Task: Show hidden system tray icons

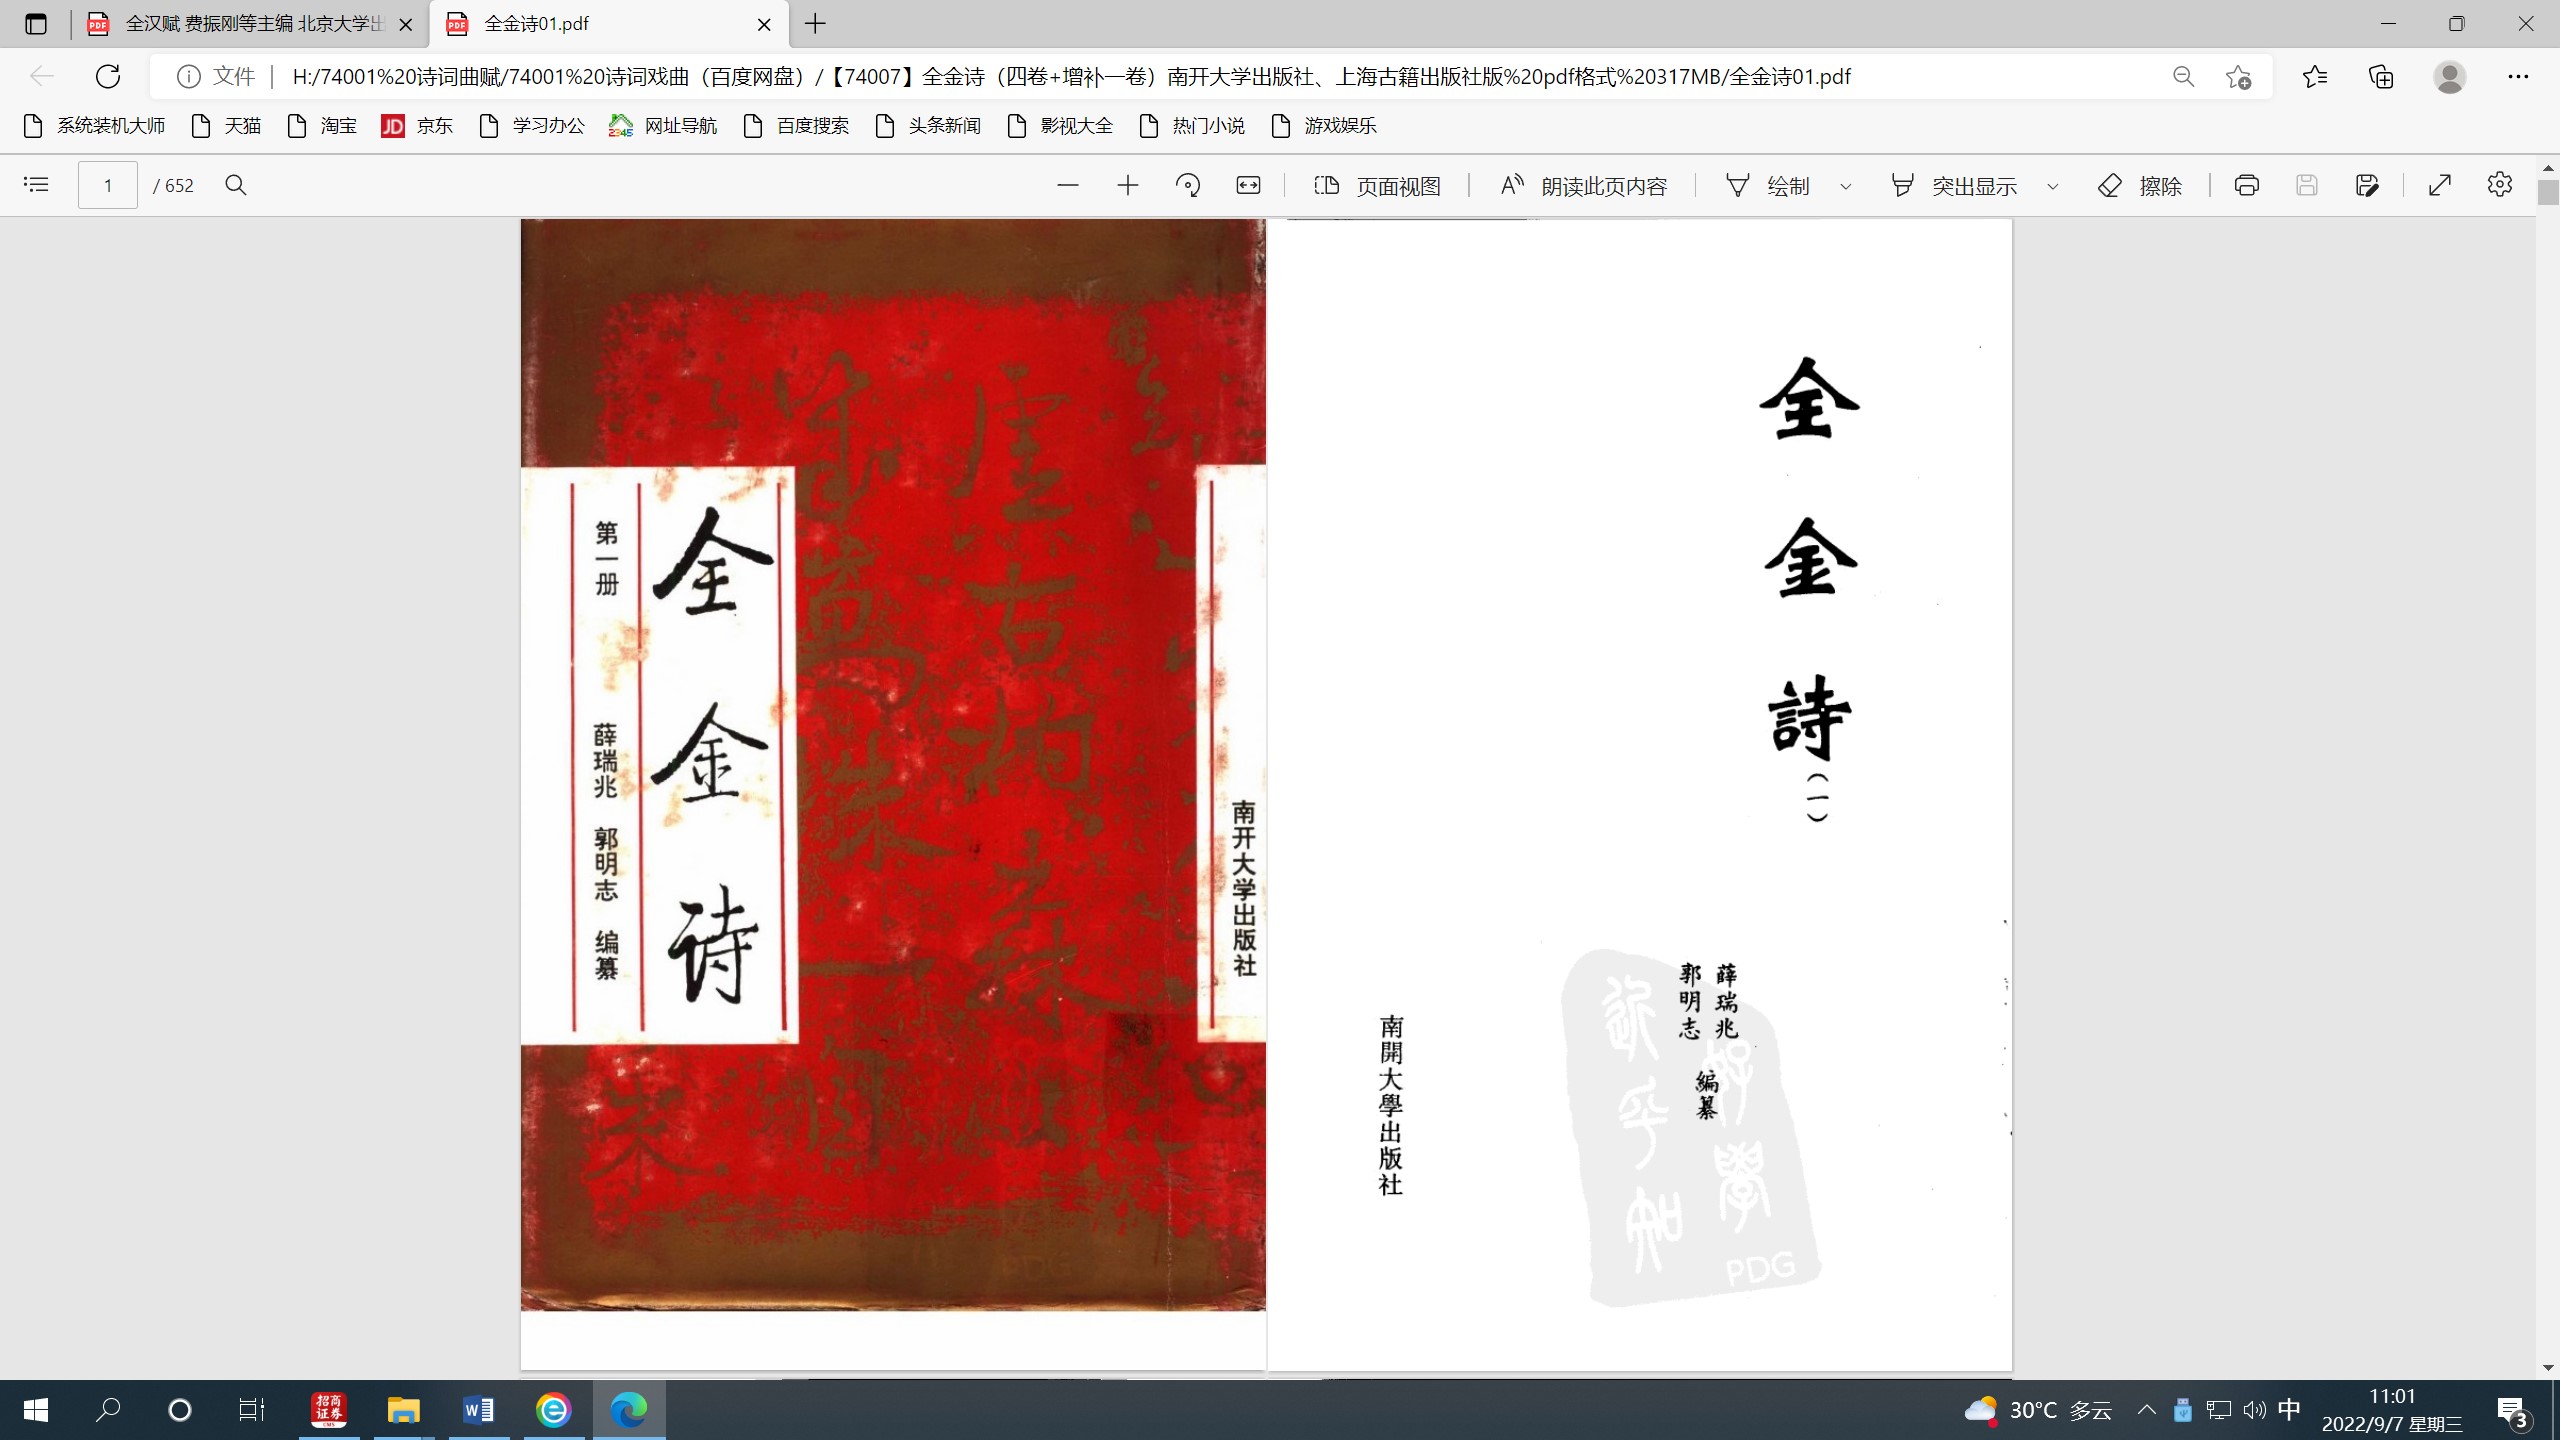Action: (x=2146, y=1410)
